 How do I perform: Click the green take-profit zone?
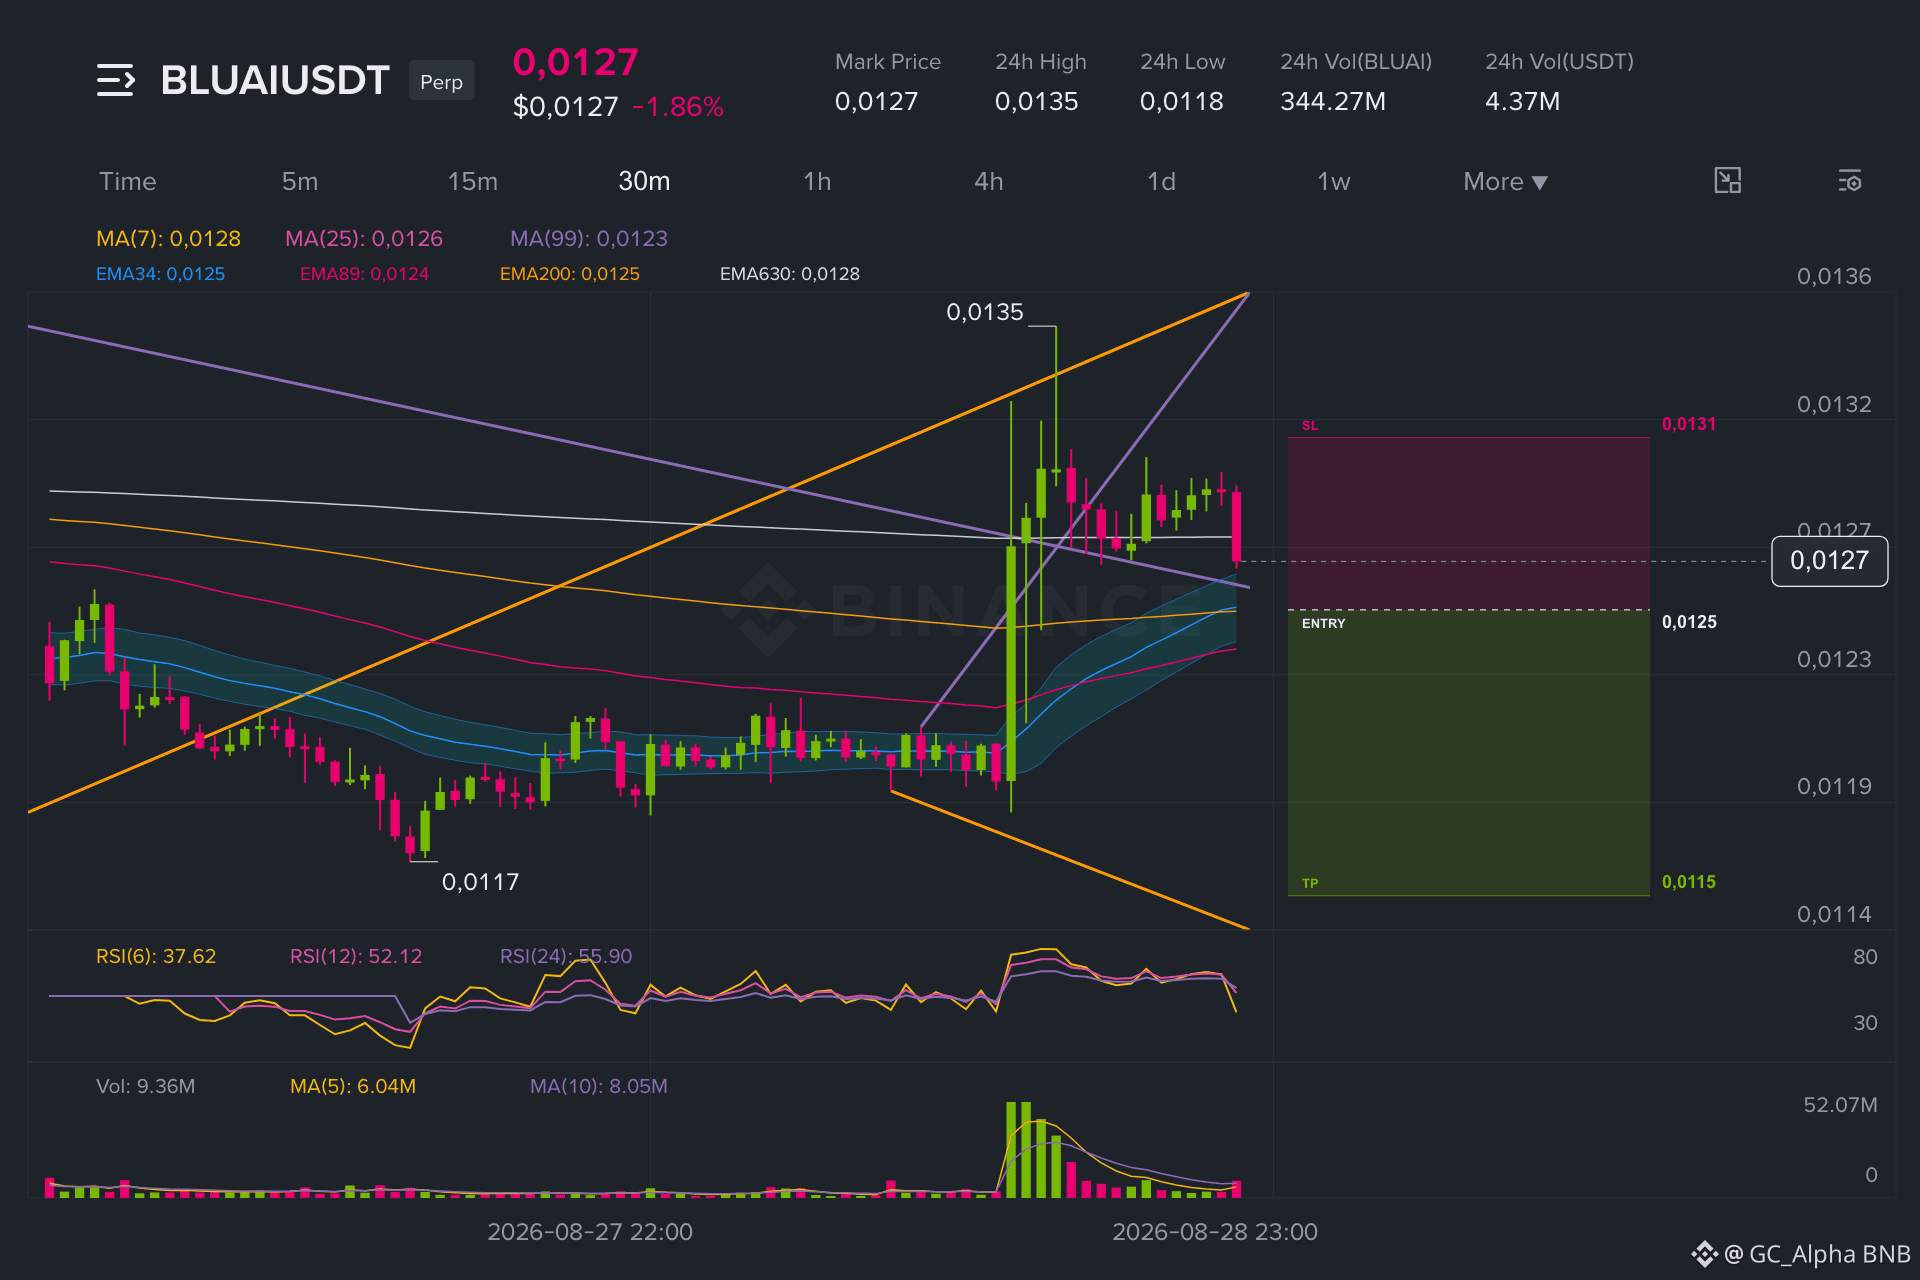[x=1468, y=753]
